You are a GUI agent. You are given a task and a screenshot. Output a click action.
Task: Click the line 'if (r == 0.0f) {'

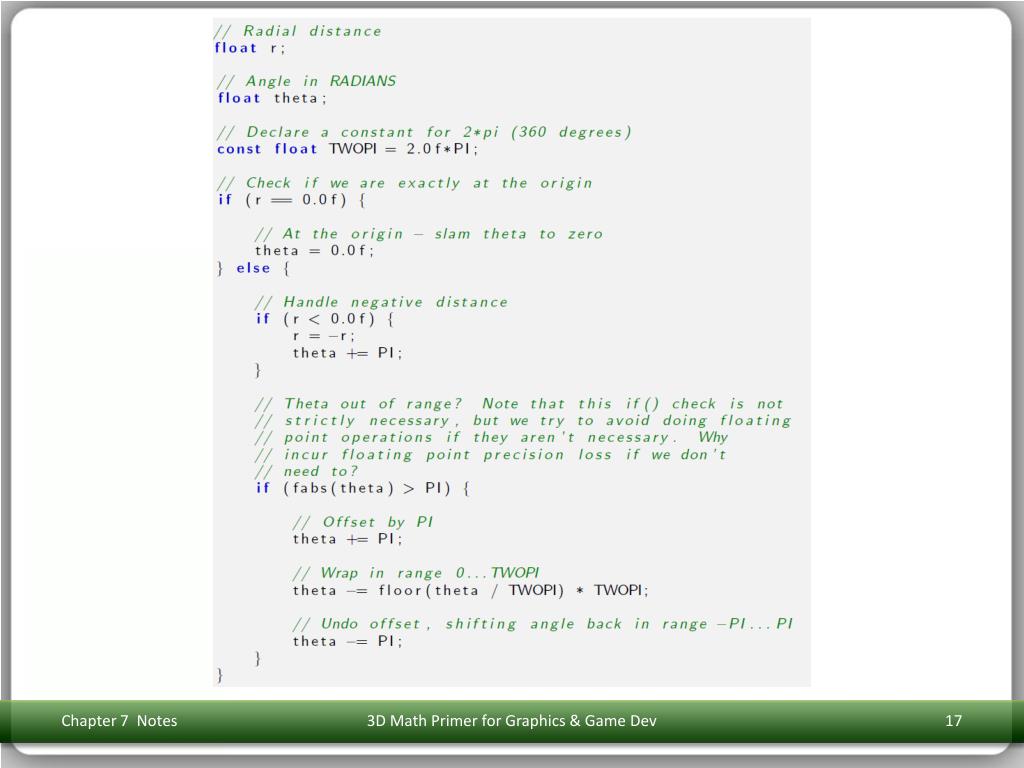[x=291, y=200]
